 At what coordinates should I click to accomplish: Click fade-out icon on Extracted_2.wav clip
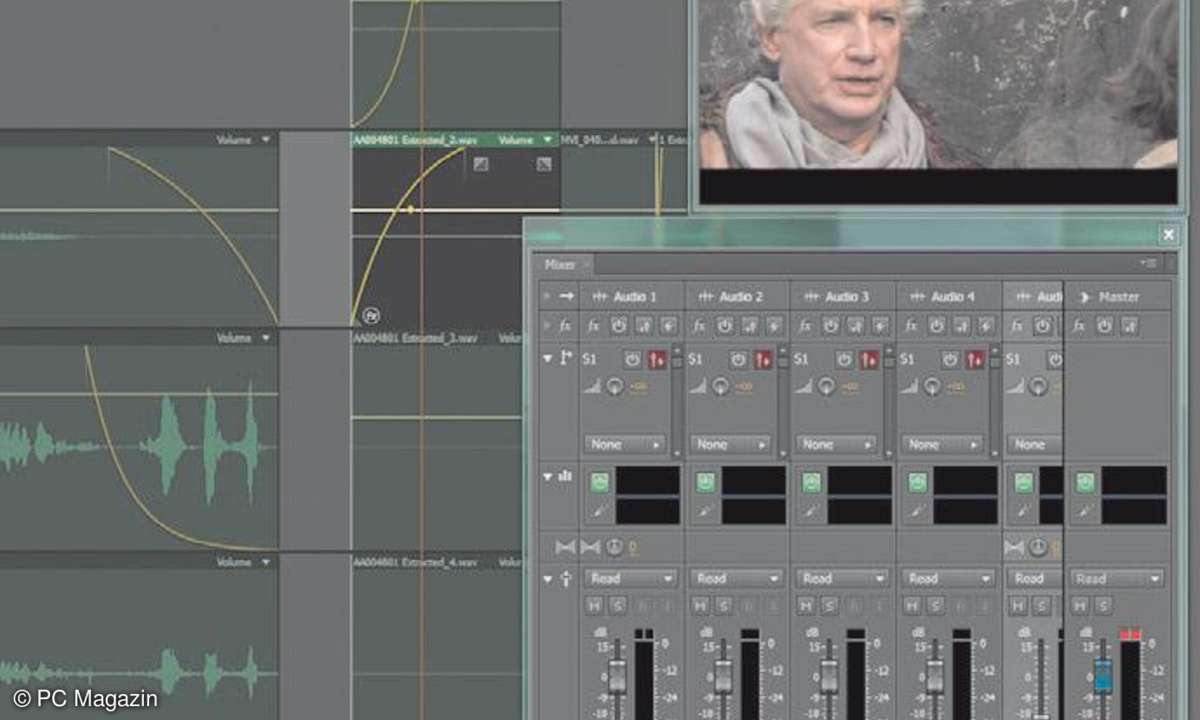pos(544,164)
